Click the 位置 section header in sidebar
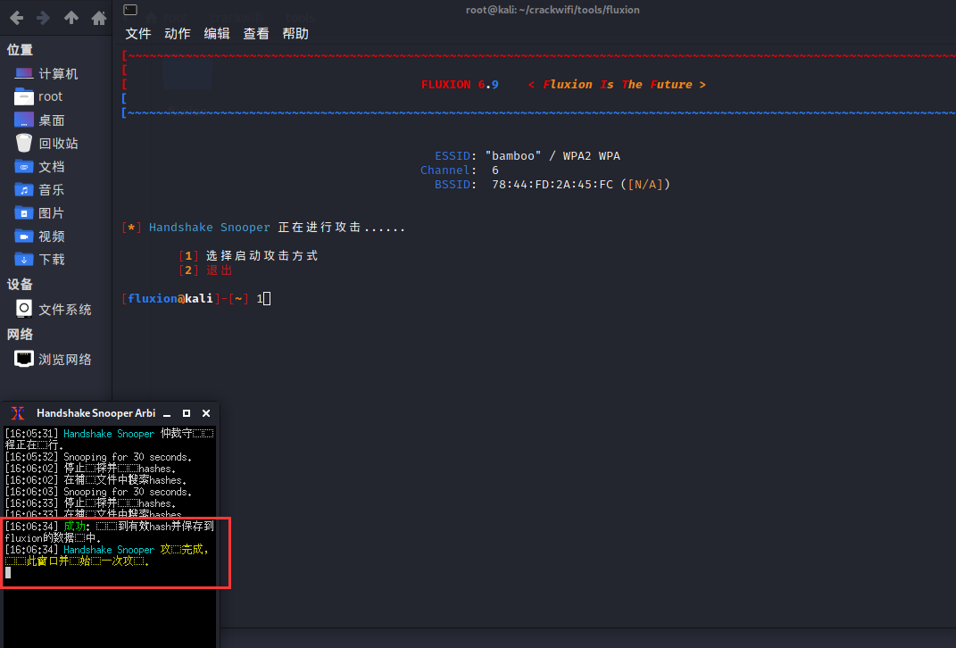 tap(20, 50)
